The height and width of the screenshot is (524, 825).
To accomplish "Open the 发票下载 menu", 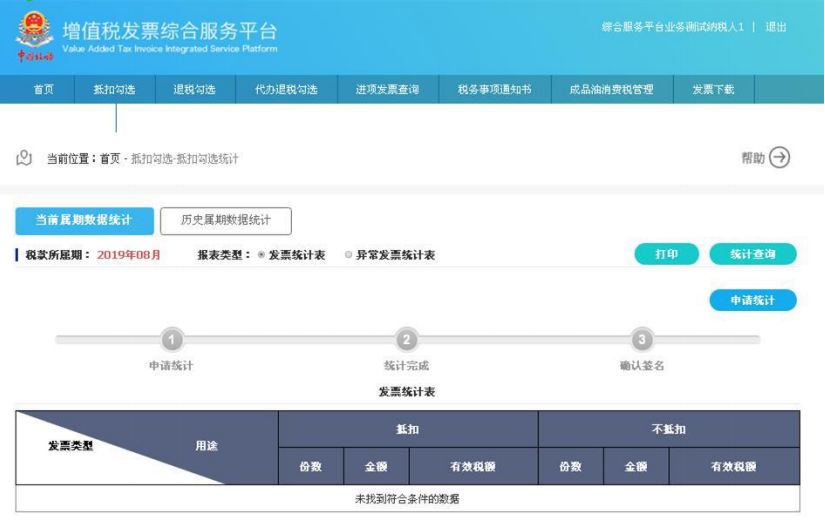I will 713,89.
